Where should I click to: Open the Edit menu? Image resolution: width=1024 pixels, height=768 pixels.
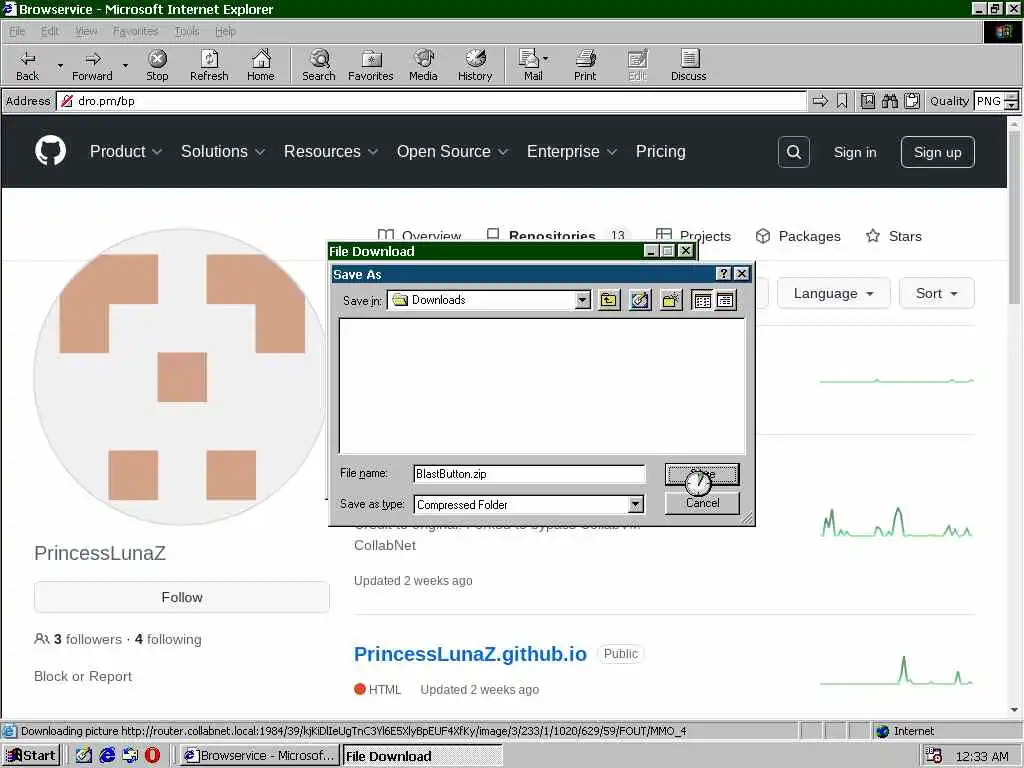[50, 31]
